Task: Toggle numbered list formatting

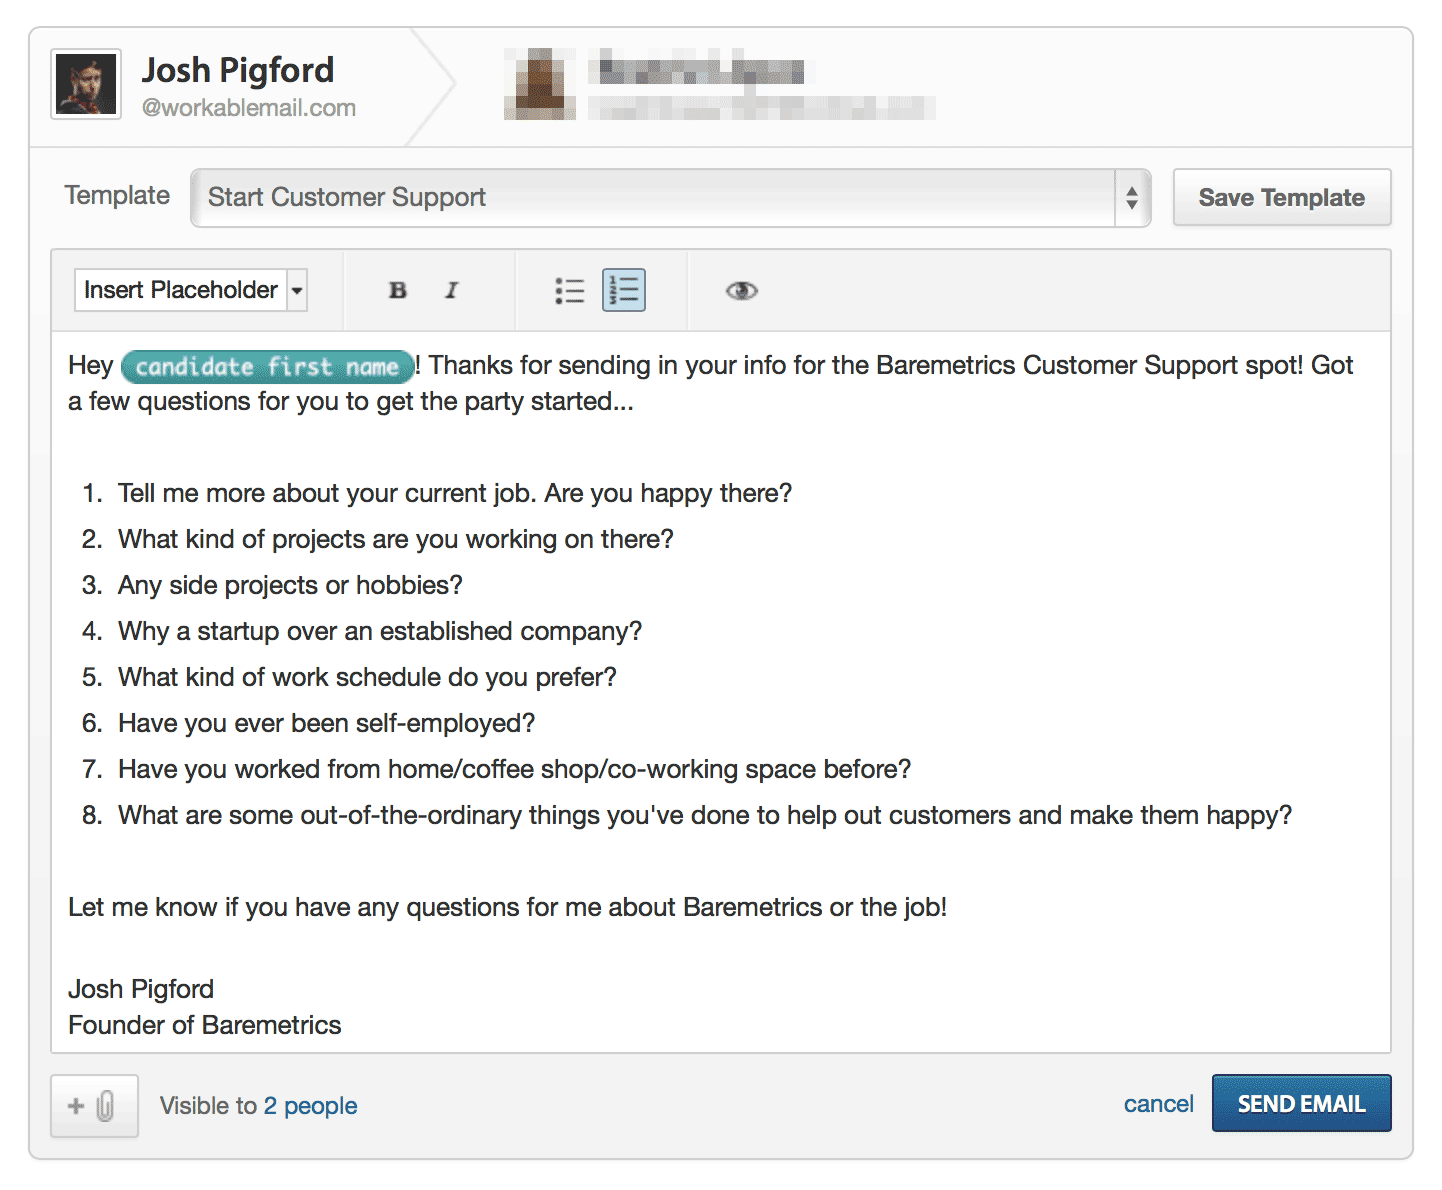Action: point(624,290)
